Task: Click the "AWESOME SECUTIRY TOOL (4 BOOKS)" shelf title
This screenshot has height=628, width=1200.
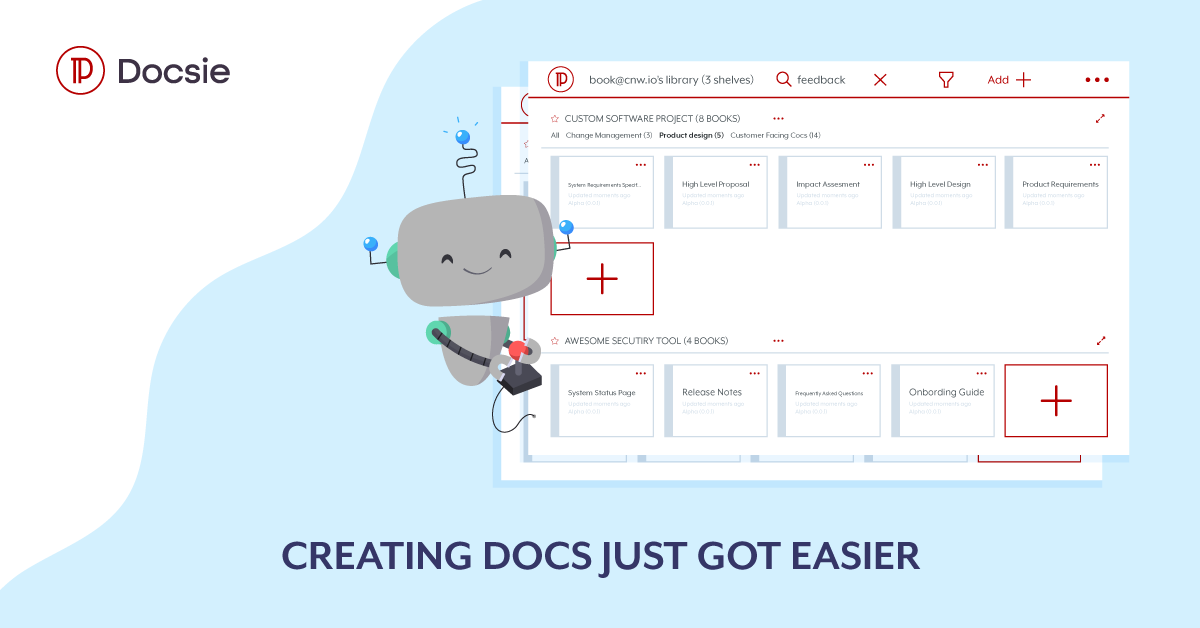Action: tap(646, 341)
